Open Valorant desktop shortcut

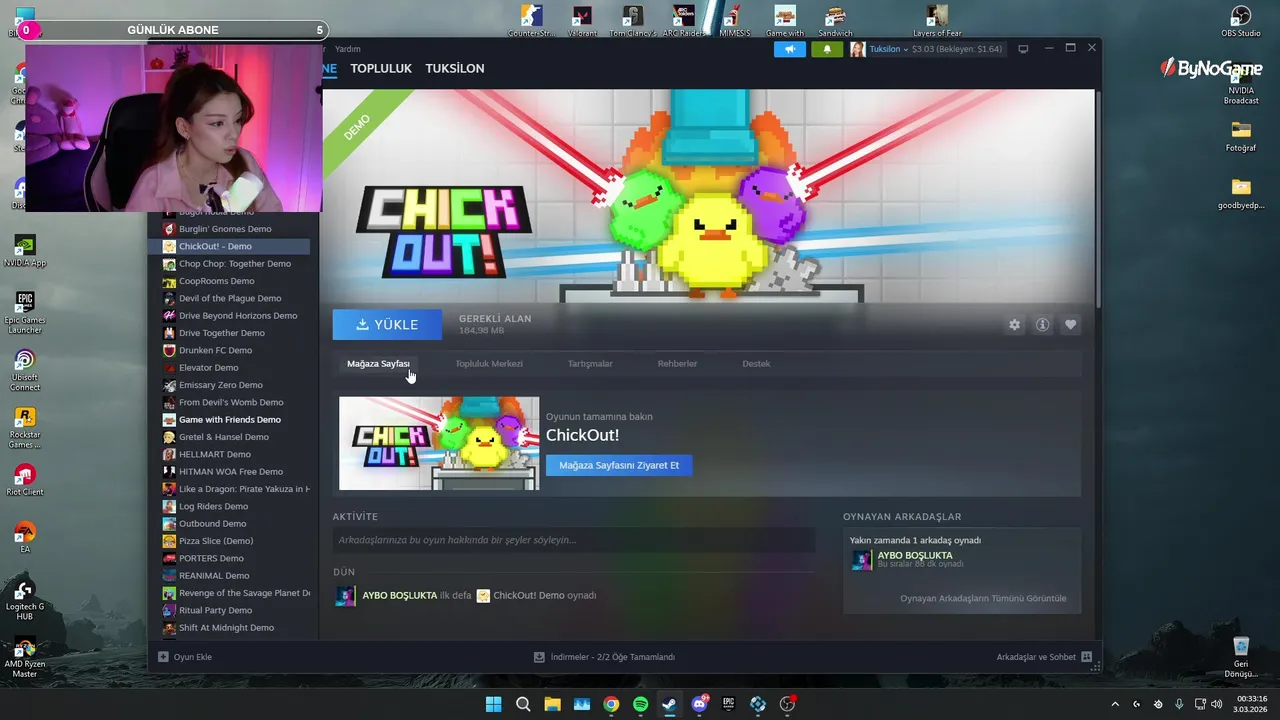582,20
